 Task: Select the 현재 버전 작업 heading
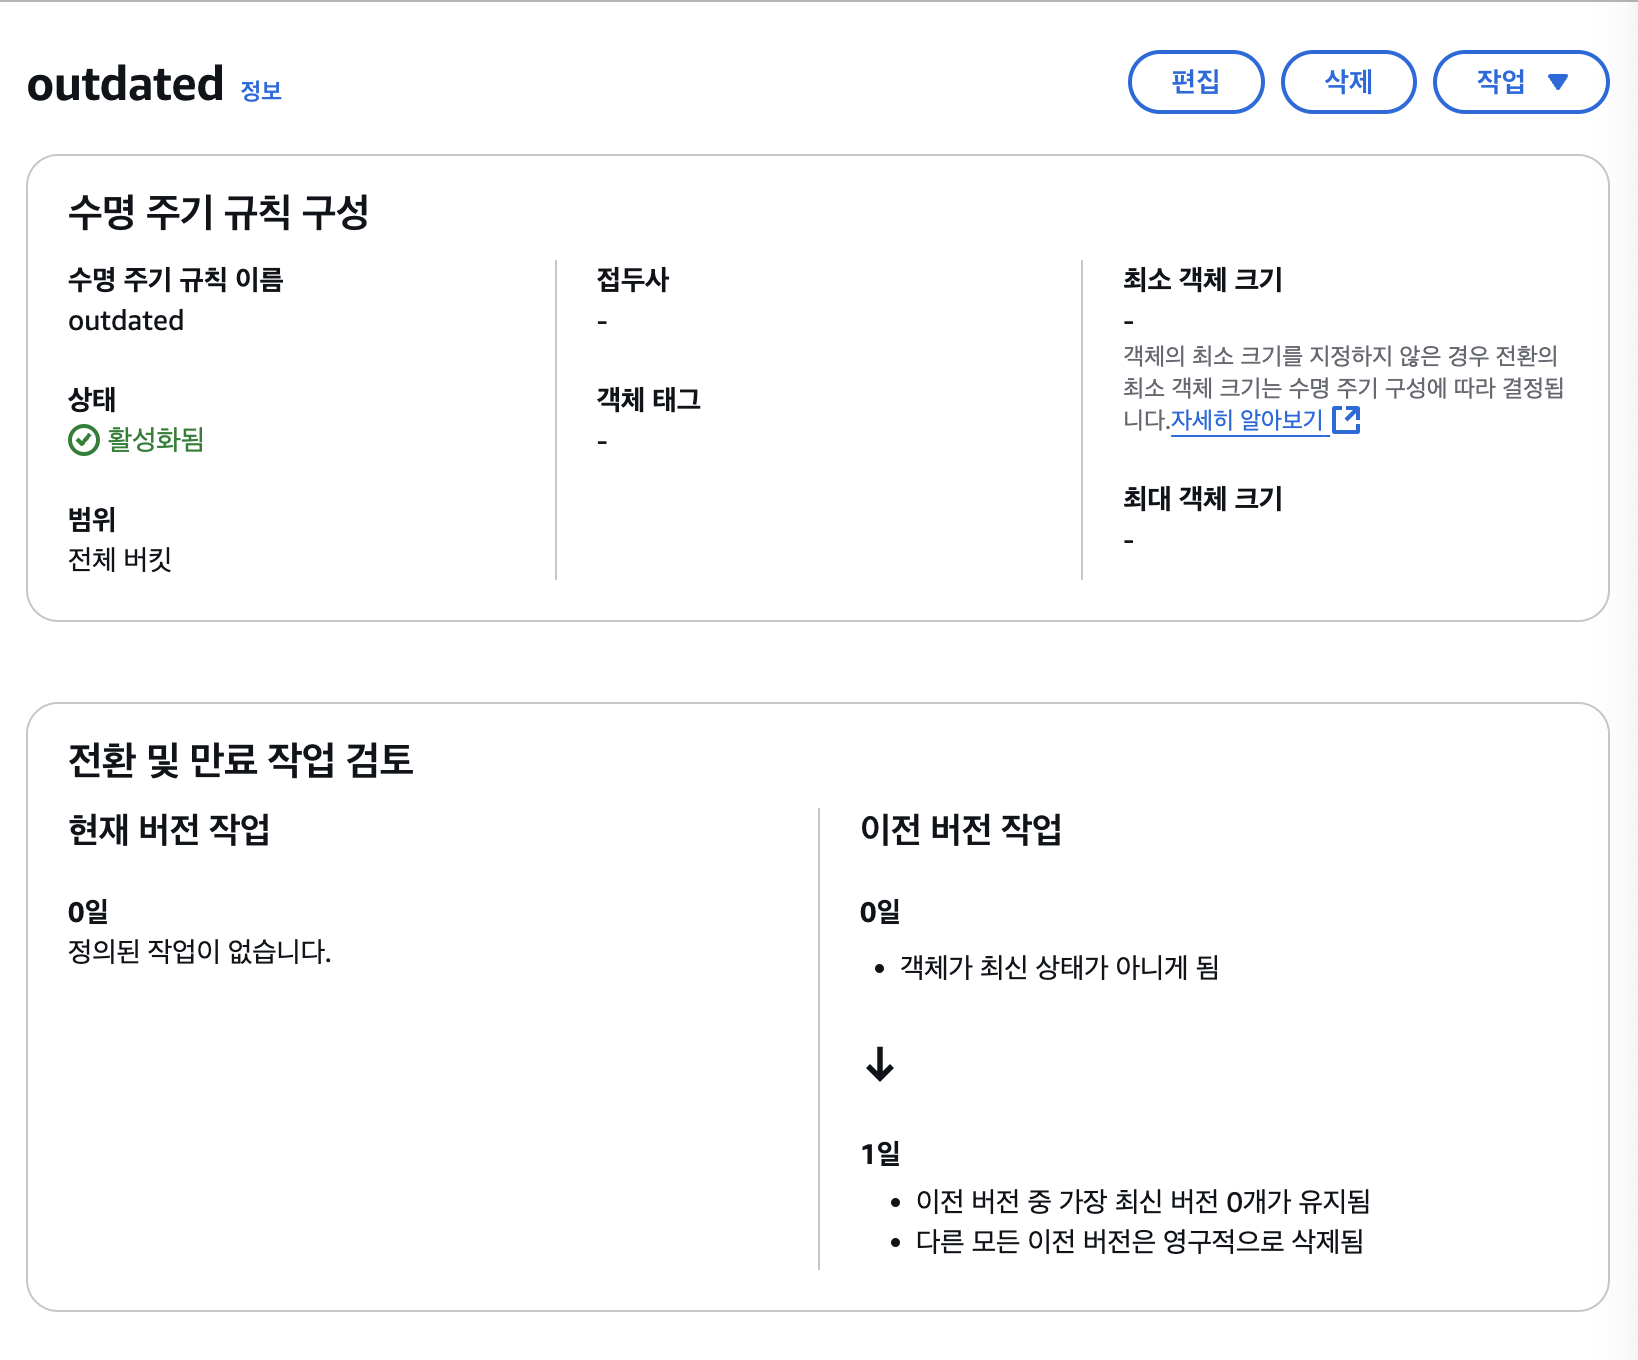169,829
